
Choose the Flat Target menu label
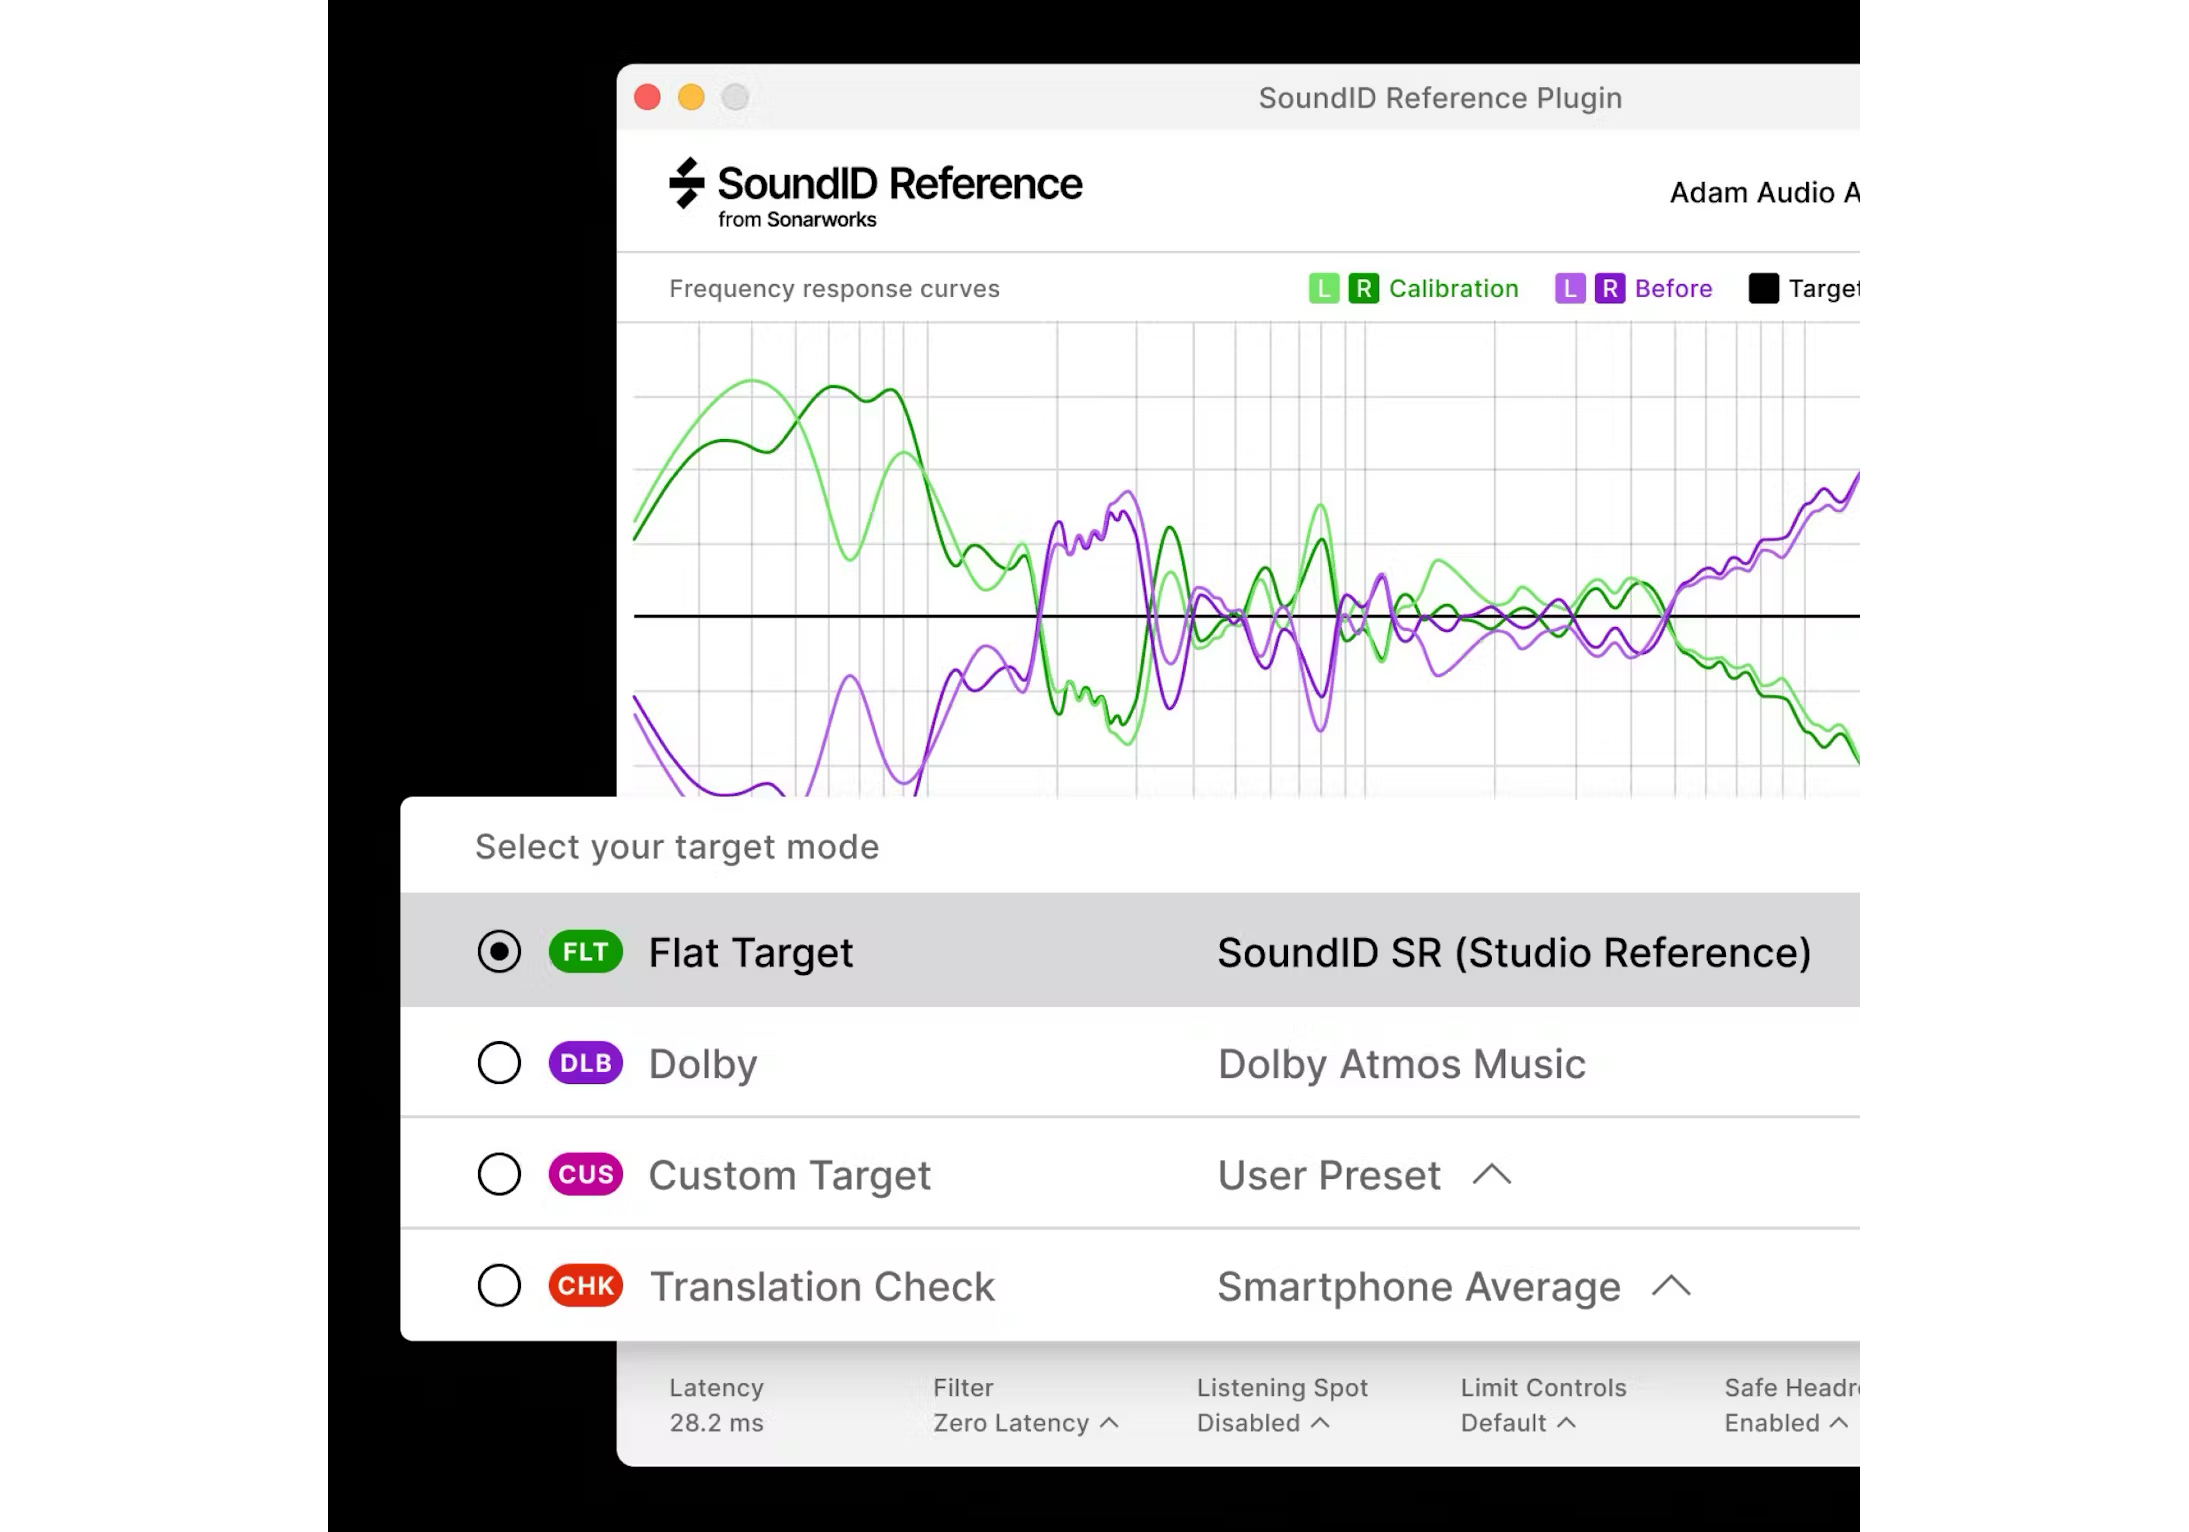click(x=751, y=953)
